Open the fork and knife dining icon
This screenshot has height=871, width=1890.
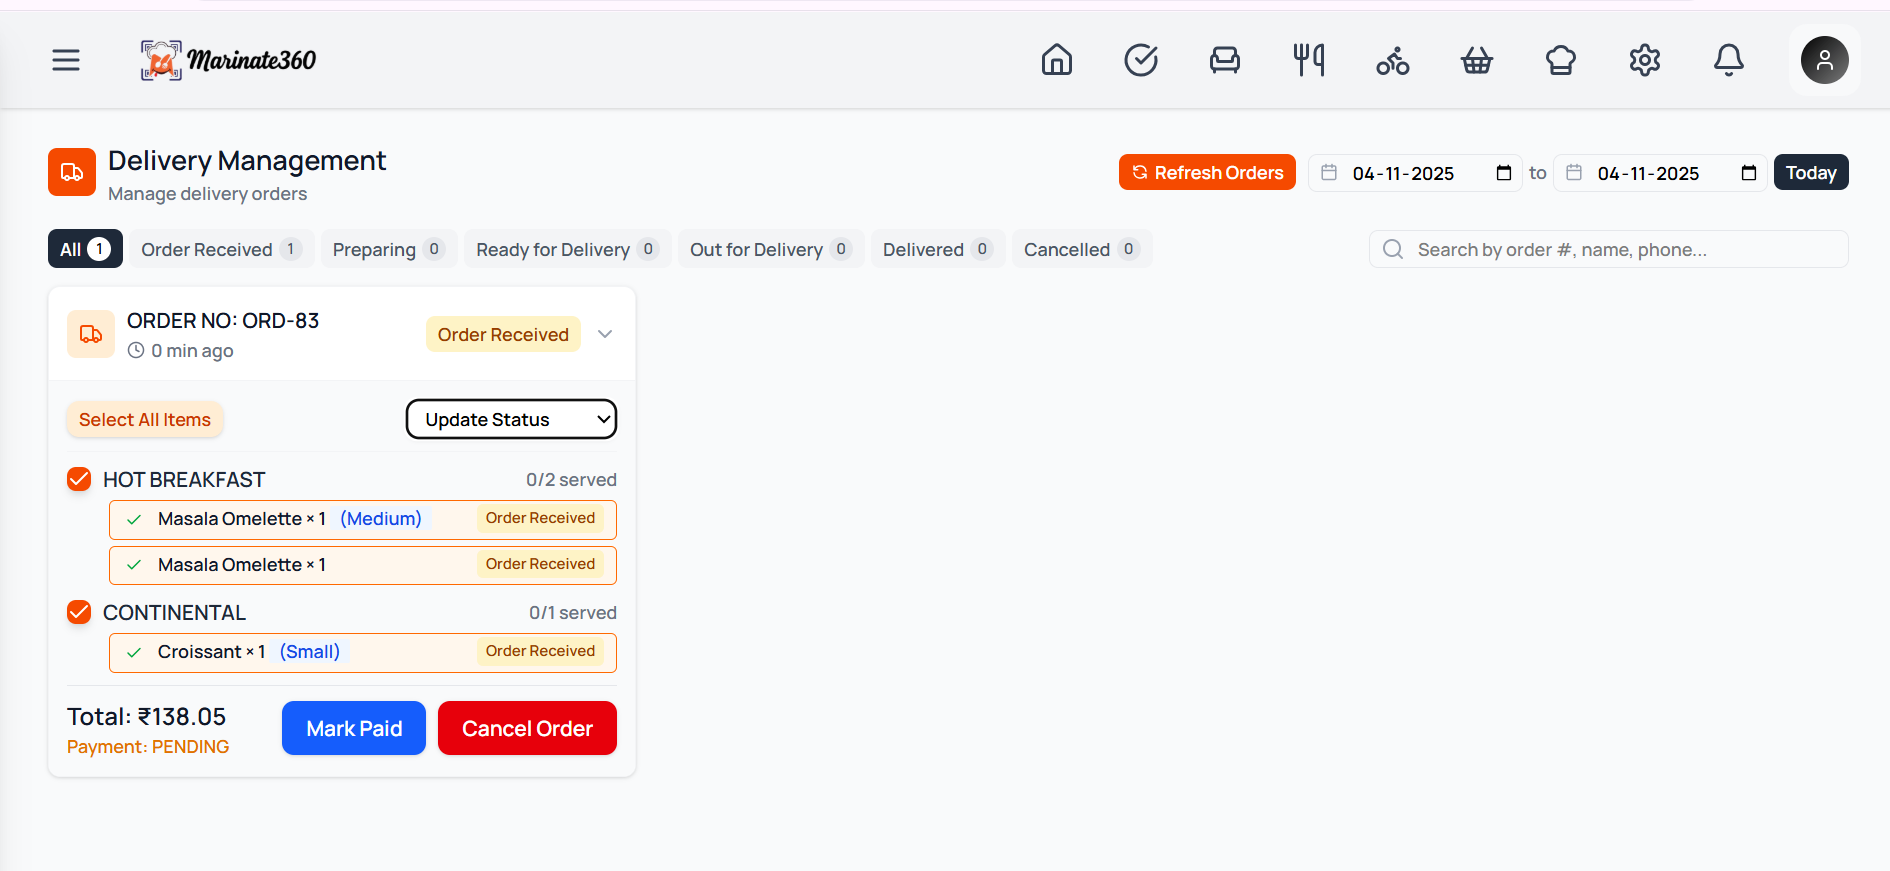(x=1309, y=60)
